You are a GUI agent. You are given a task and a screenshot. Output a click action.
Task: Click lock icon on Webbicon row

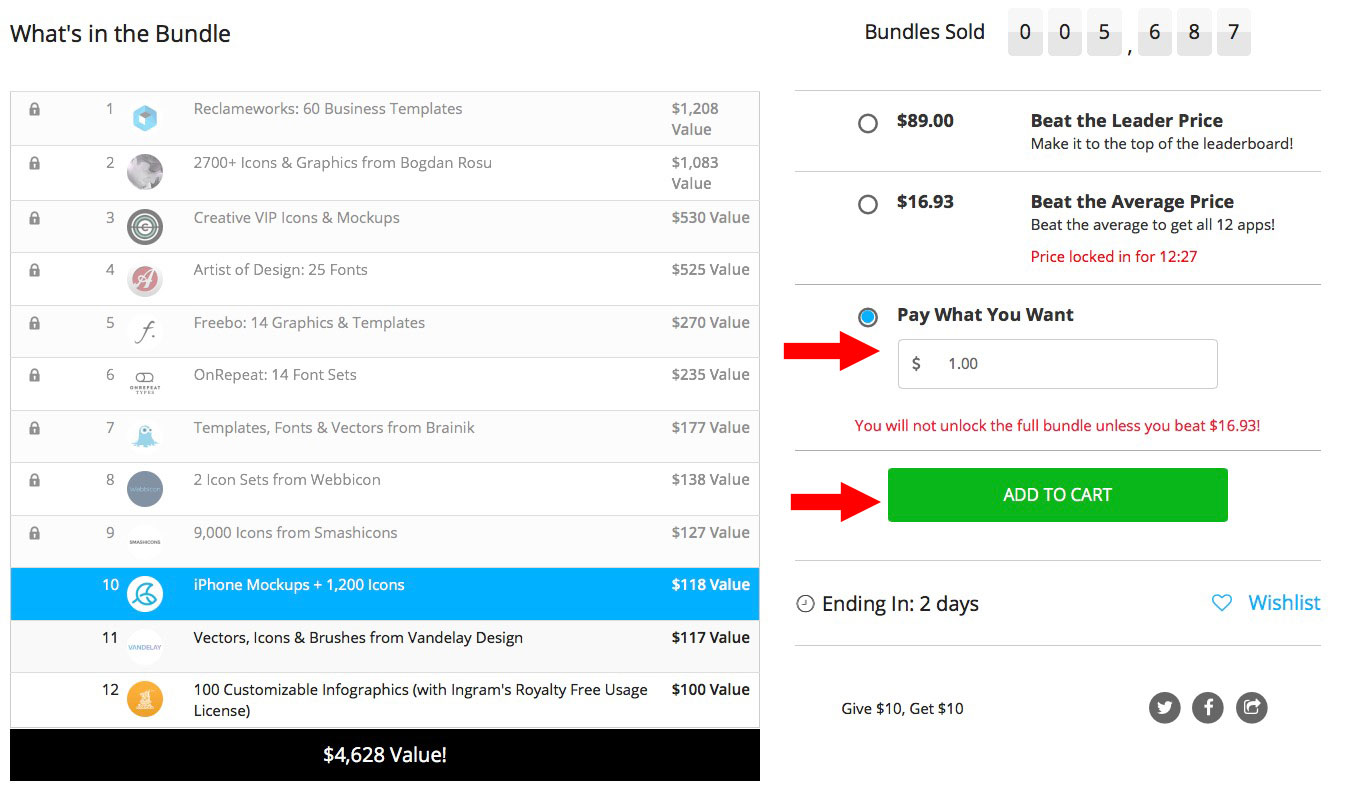click(35, 480)
